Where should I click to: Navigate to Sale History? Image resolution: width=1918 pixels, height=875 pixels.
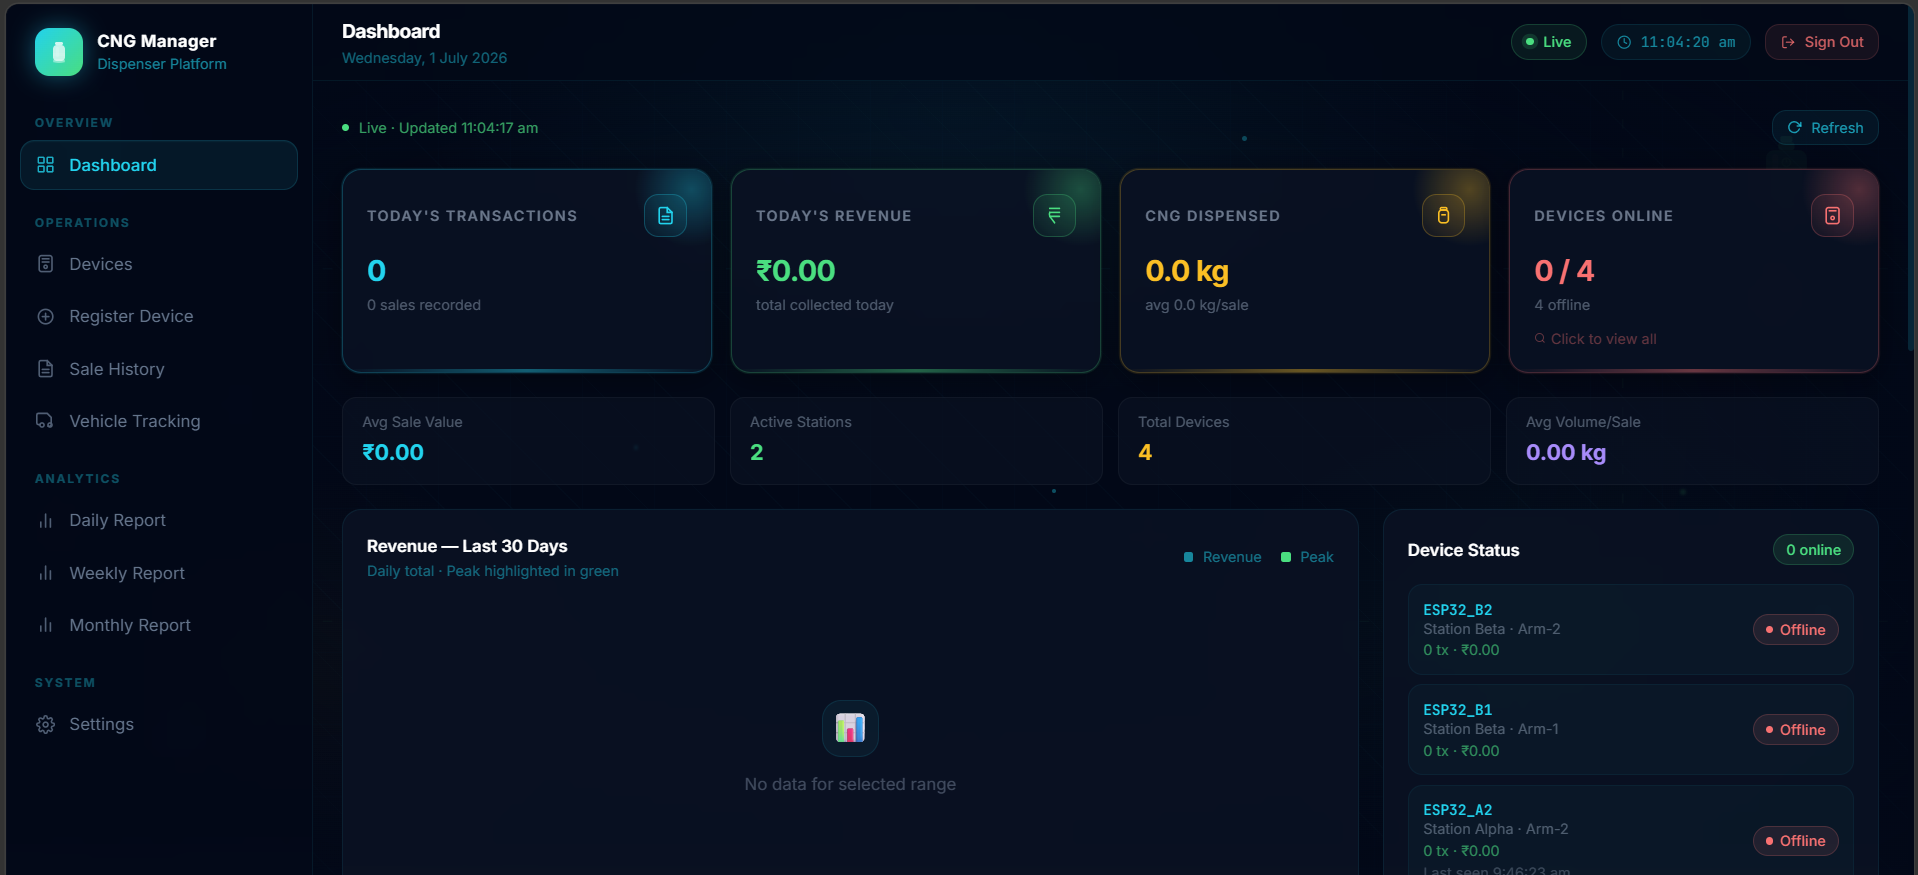pos(159,369)
